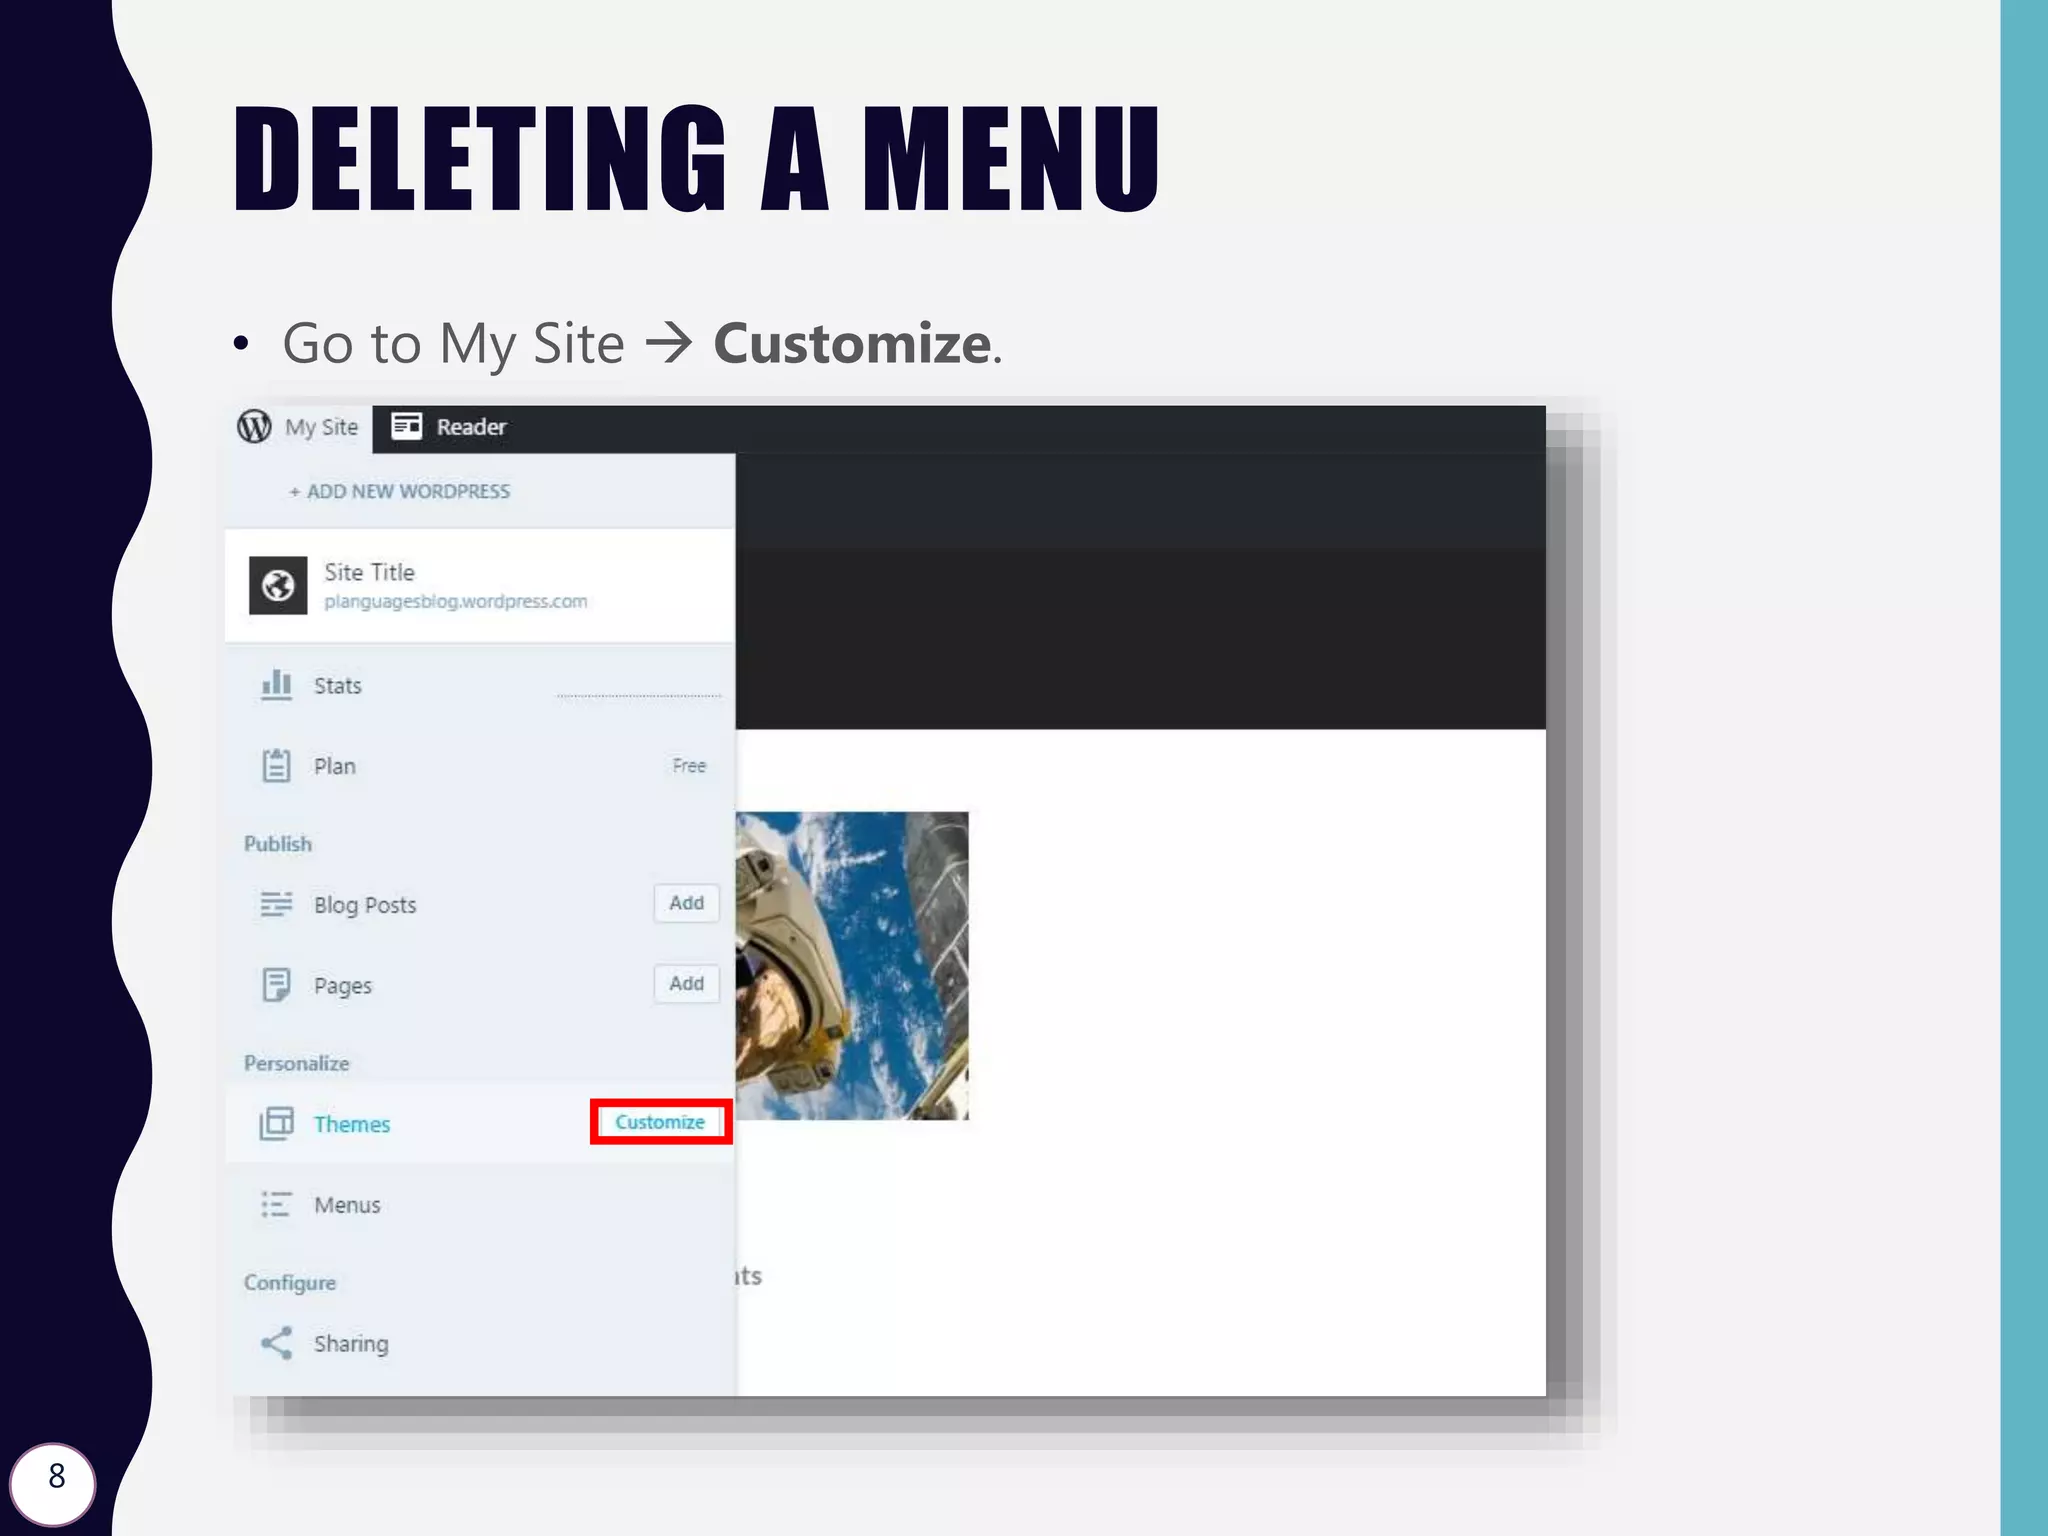Open the Pages menu item

(x=342, y=986)
